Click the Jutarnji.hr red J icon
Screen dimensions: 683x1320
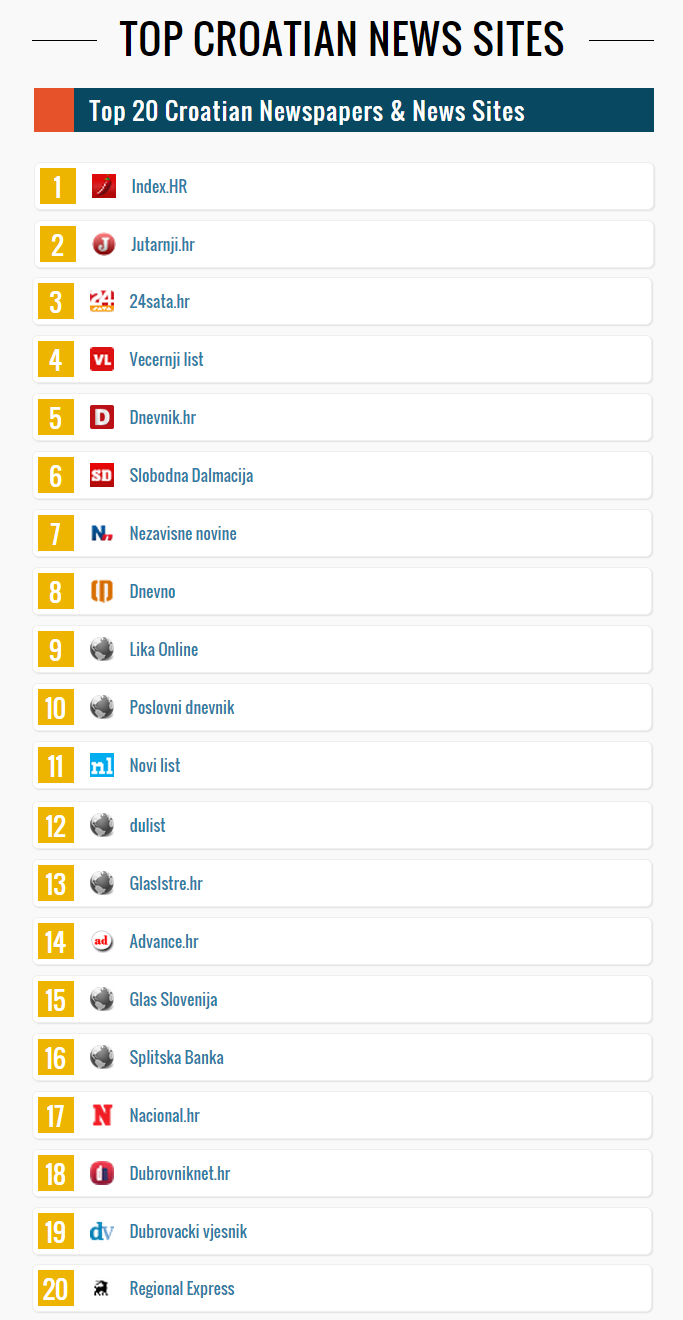click(x=104, y=244)
